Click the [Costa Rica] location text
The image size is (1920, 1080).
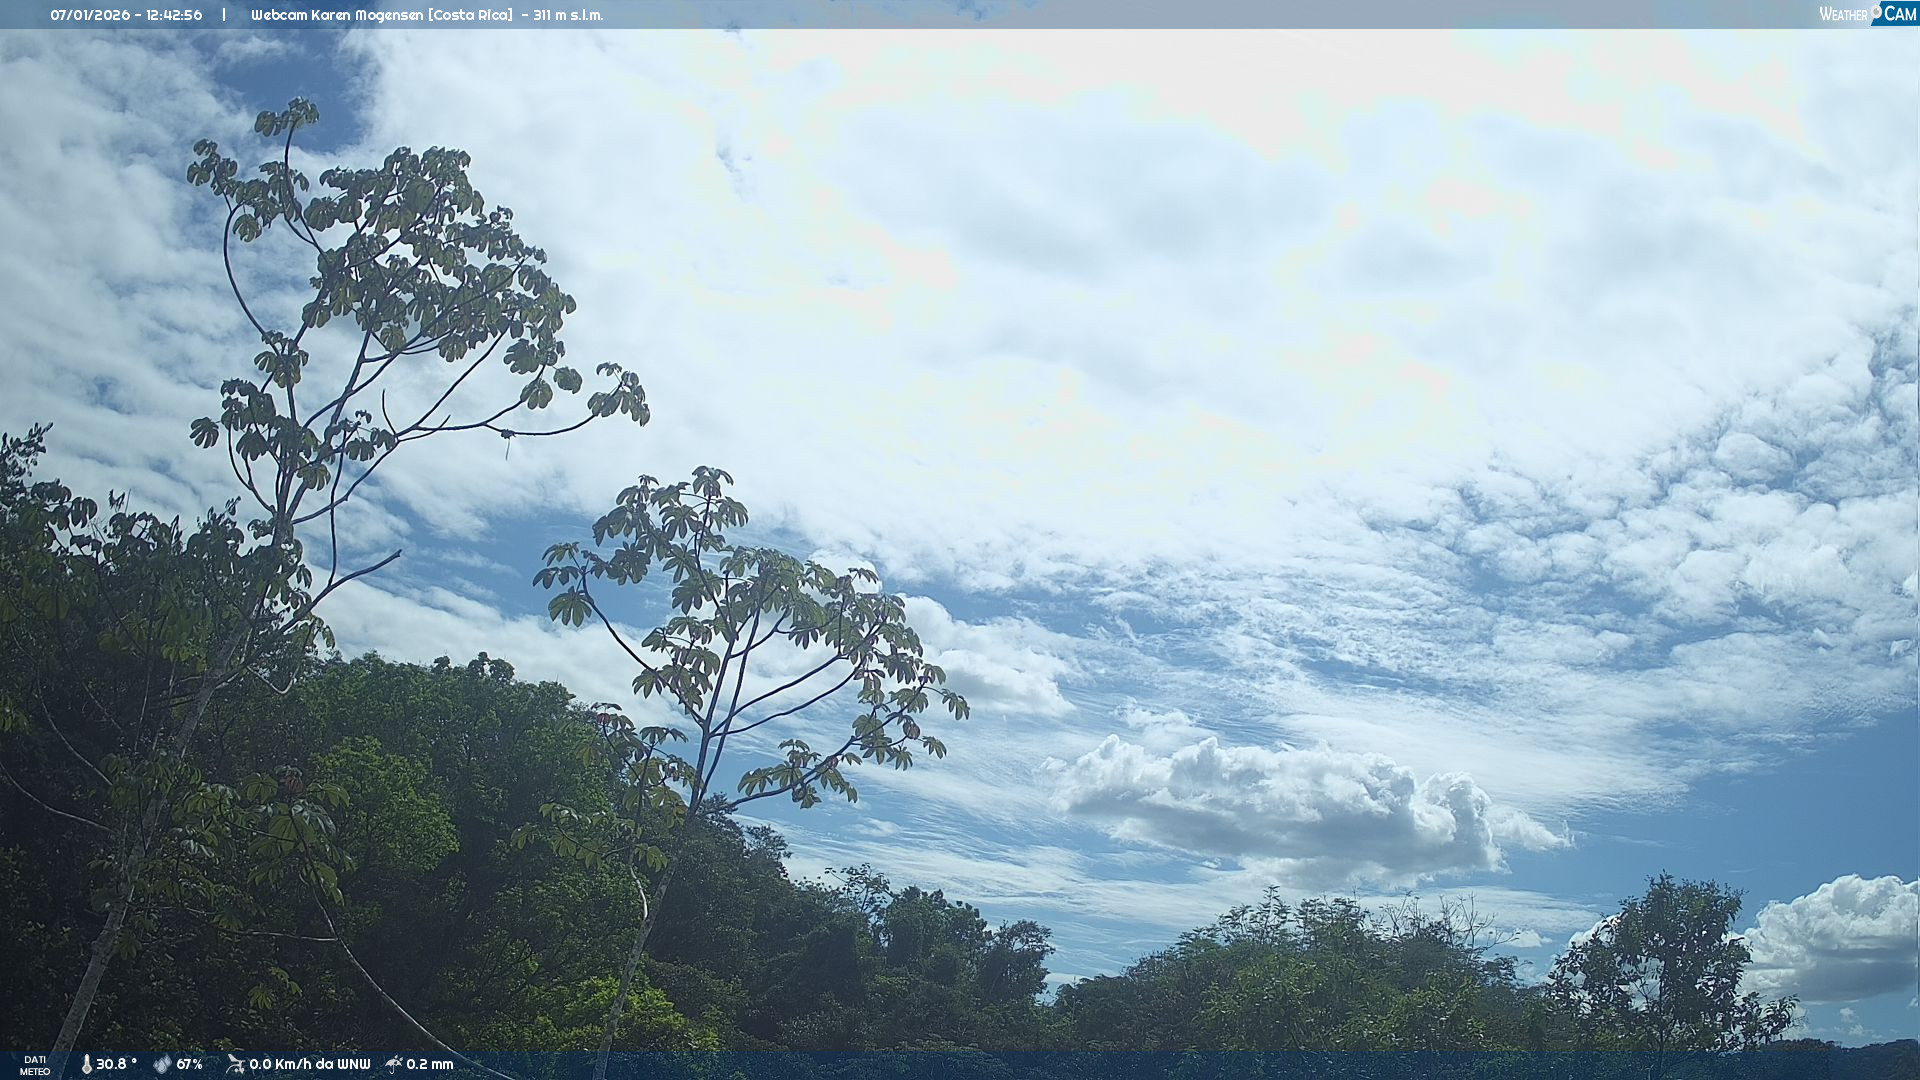(x=470, y=15)
